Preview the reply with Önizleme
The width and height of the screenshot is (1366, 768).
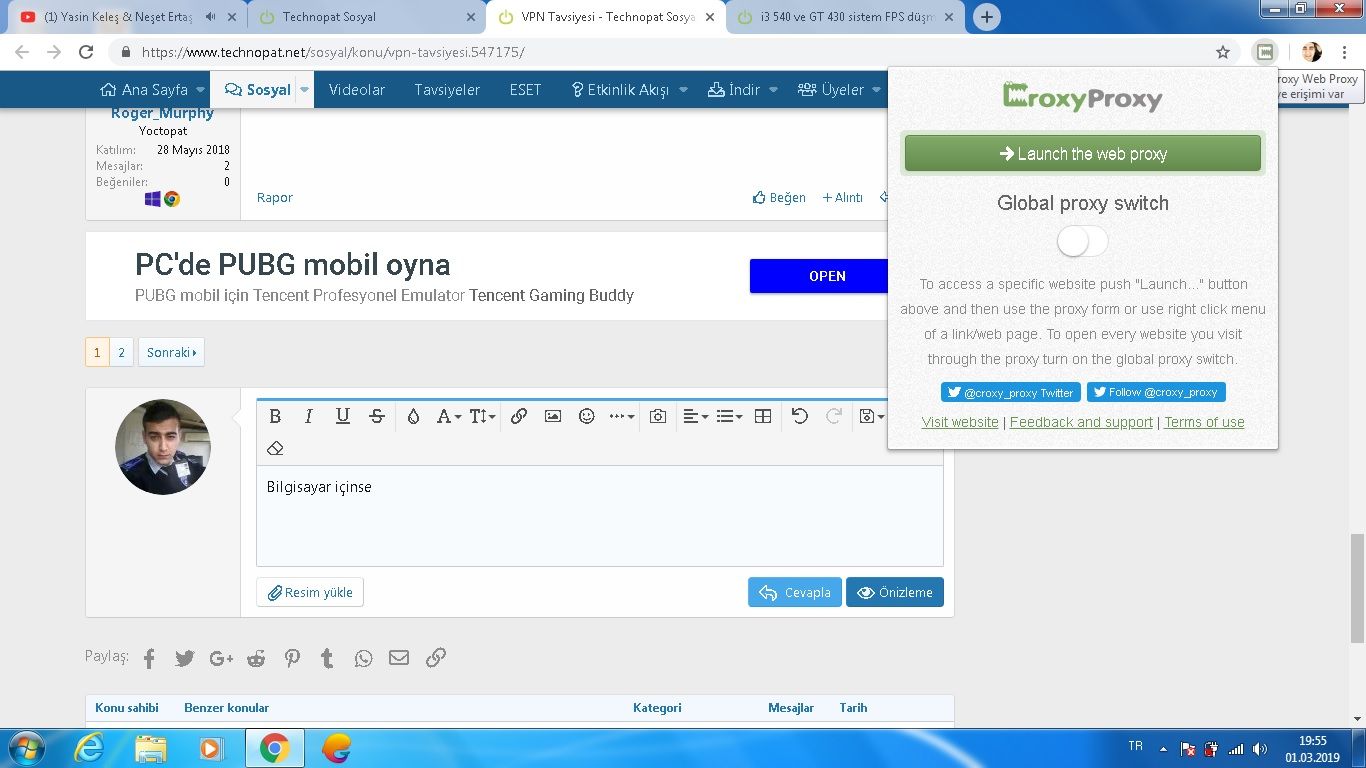point(895,592)
